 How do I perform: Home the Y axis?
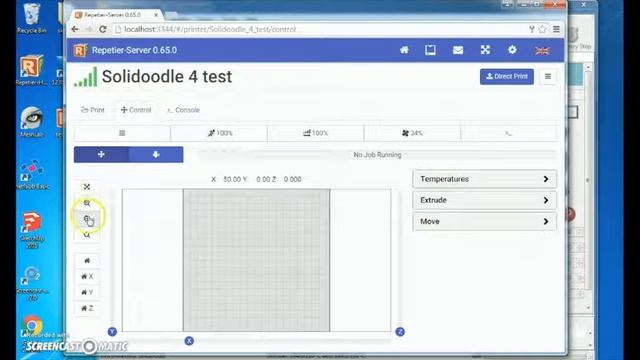[x=87, y=292]
